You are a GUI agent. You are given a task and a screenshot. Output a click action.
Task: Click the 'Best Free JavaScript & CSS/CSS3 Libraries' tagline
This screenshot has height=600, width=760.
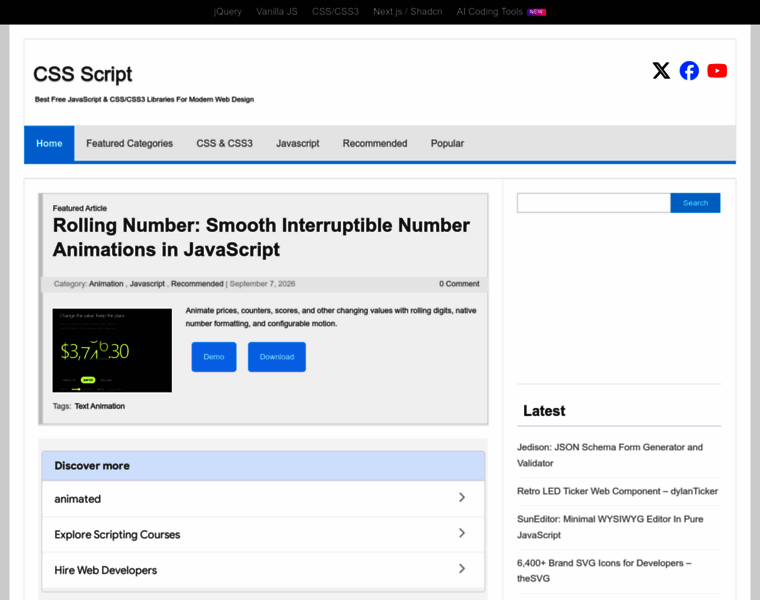[x=144, y=99]
